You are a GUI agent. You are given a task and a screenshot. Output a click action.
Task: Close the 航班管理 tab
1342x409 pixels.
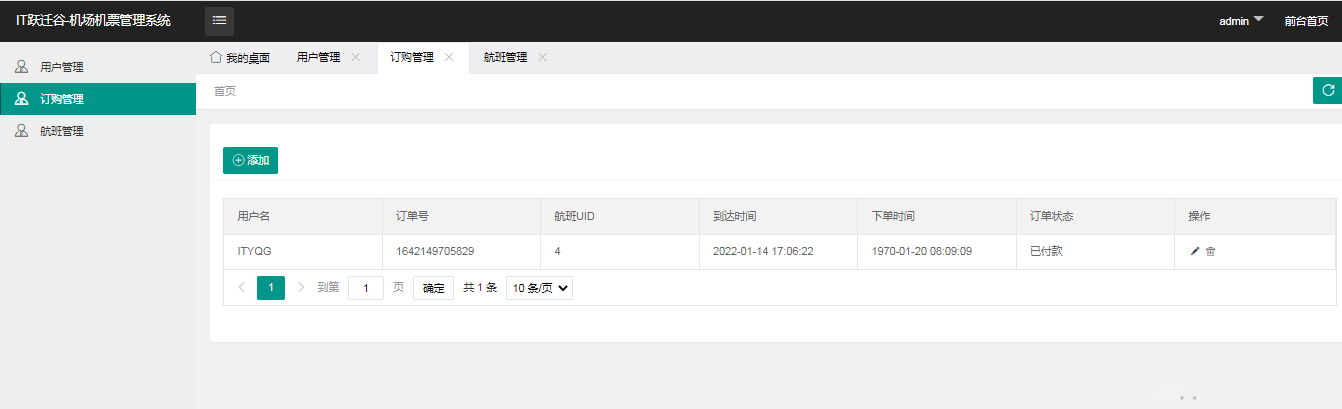click(542, 58)
